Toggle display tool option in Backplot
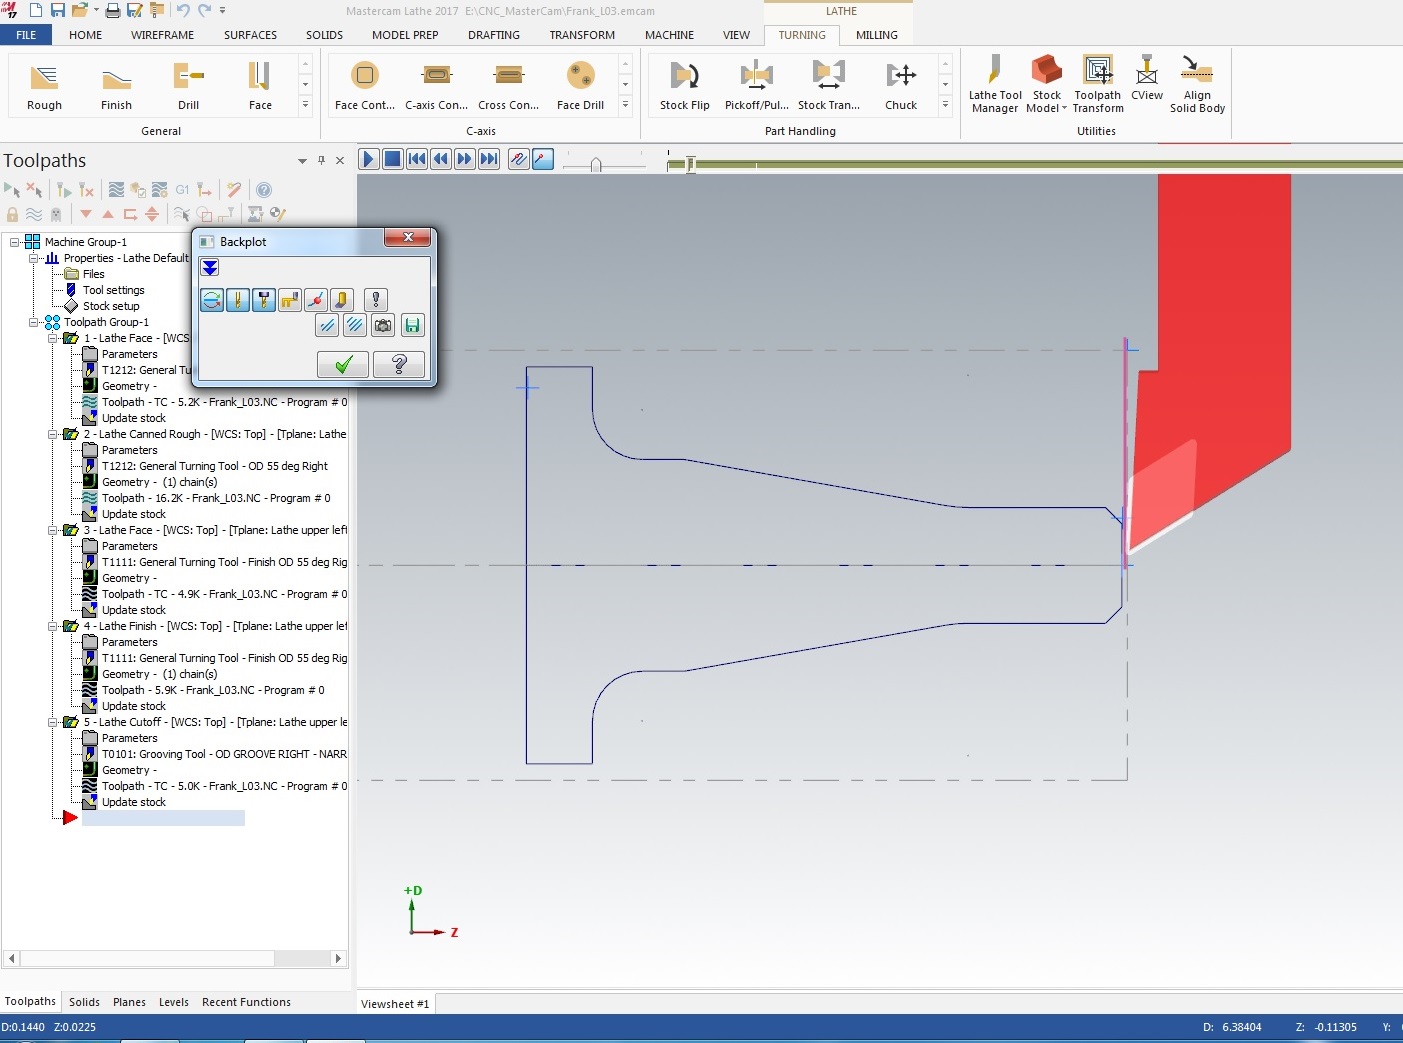This screenshot has height=1043, width=1403. [238, 300]
